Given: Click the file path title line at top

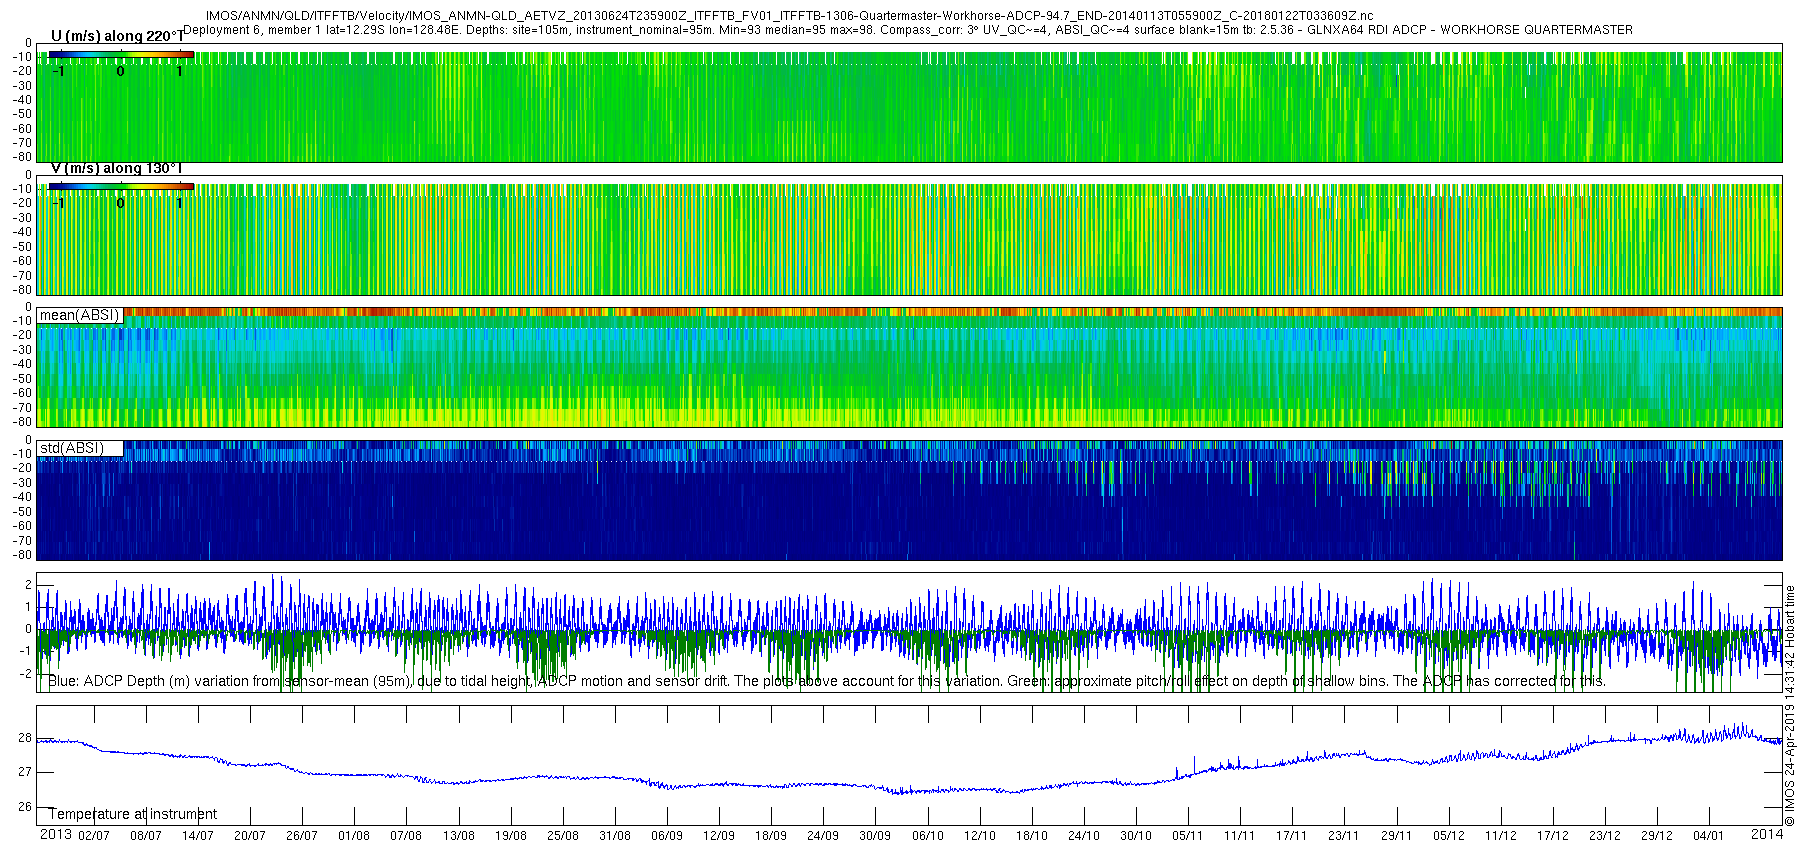Looking at the screenshot, I should [789, 16].
